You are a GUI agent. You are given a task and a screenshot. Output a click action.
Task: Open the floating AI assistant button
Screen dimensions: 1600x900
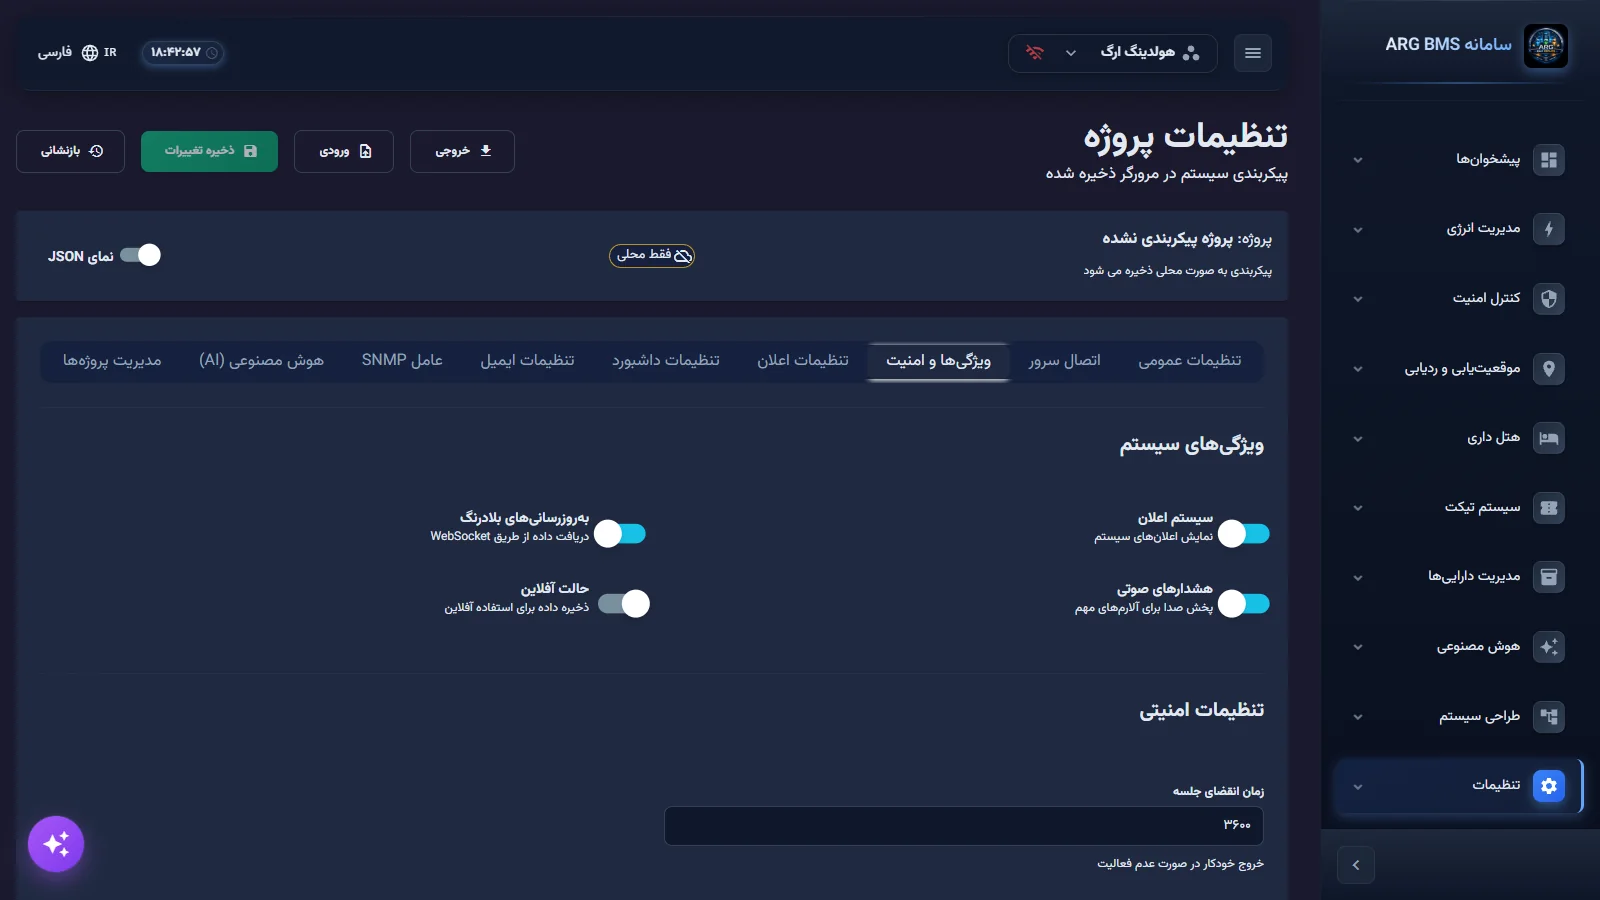[x=56, y=844]
